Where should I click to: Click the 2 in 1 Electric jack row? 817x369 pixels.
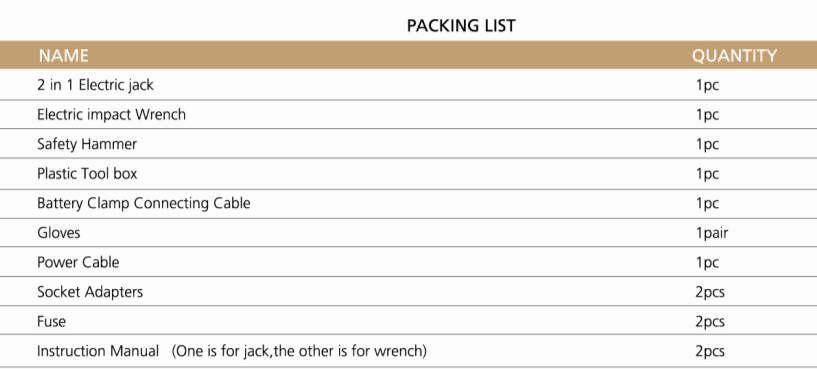[x=408, y=85]
